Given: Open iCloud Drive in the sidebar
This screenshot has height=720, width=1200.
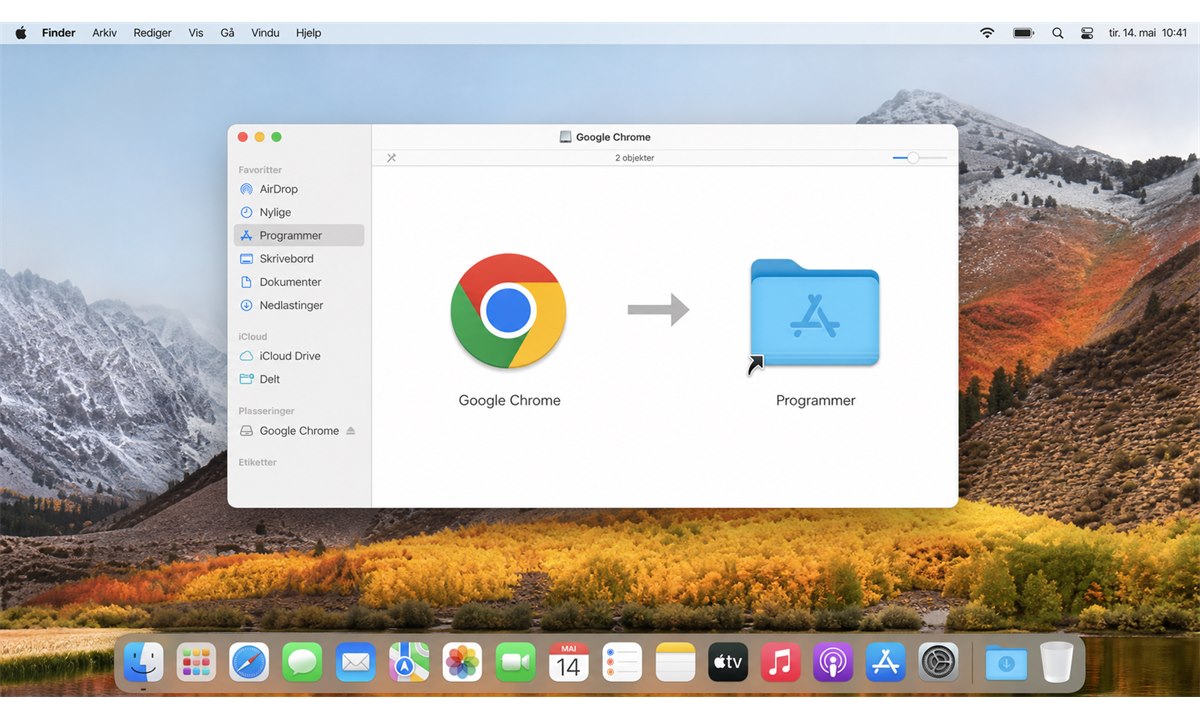Looking at the screenshot, I should pos(290,356).
